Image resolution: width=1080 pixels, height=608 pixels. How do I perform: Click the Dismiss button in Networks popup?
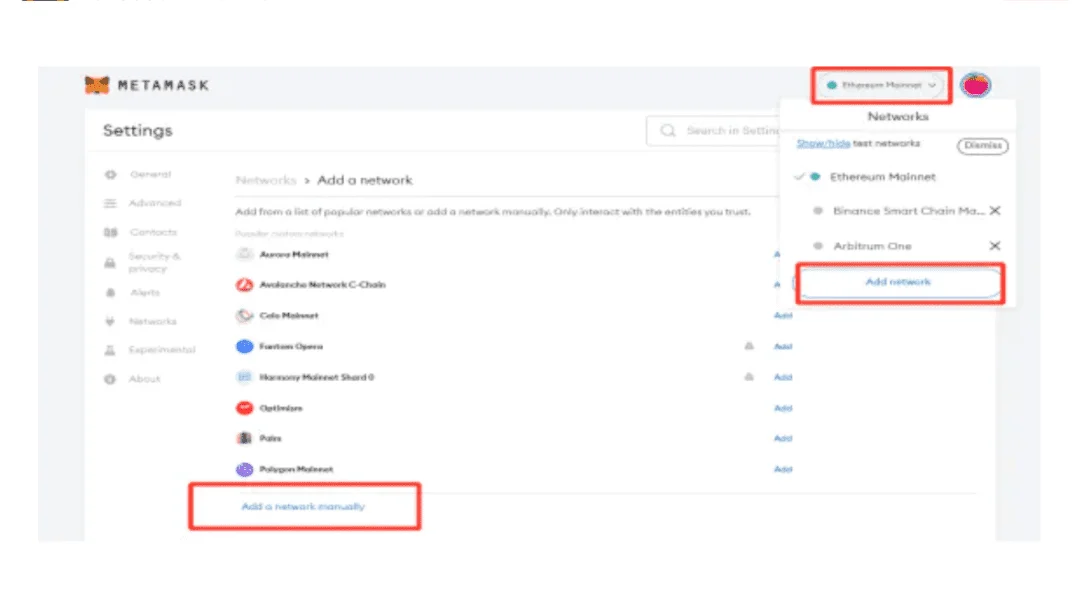tap(982, 145)
